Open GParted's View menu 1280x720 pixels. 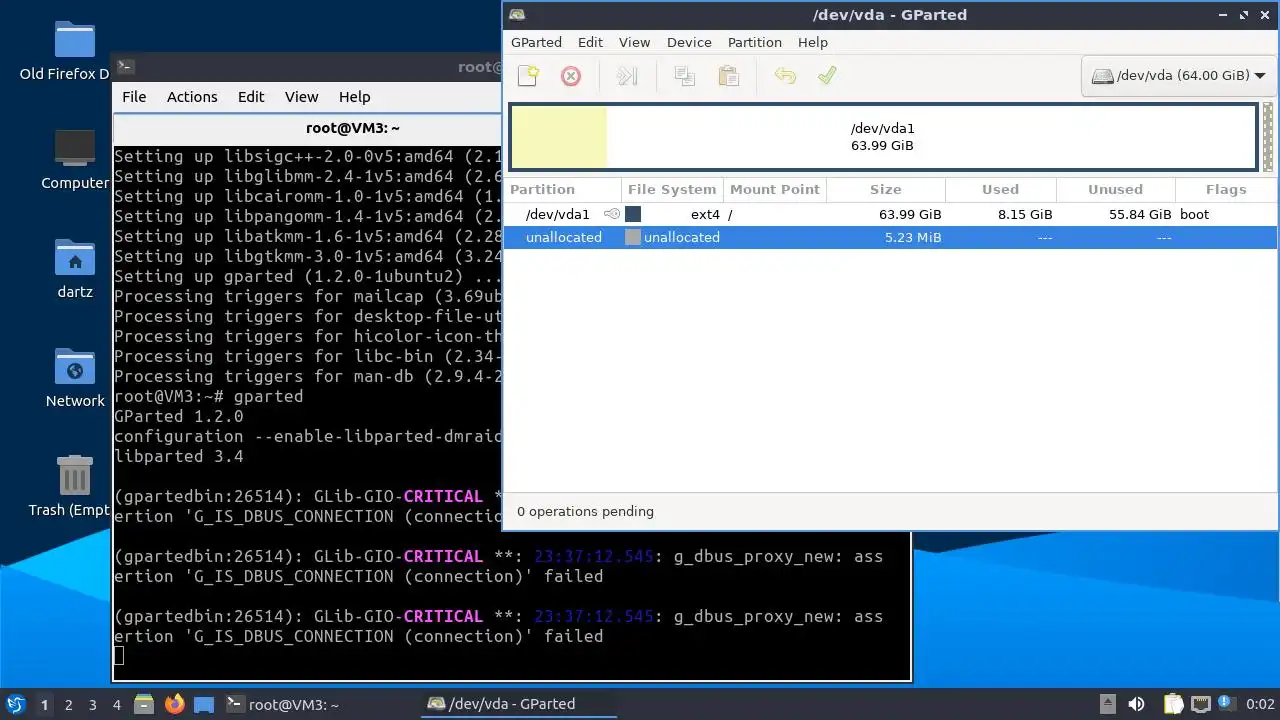click(634, 42)
